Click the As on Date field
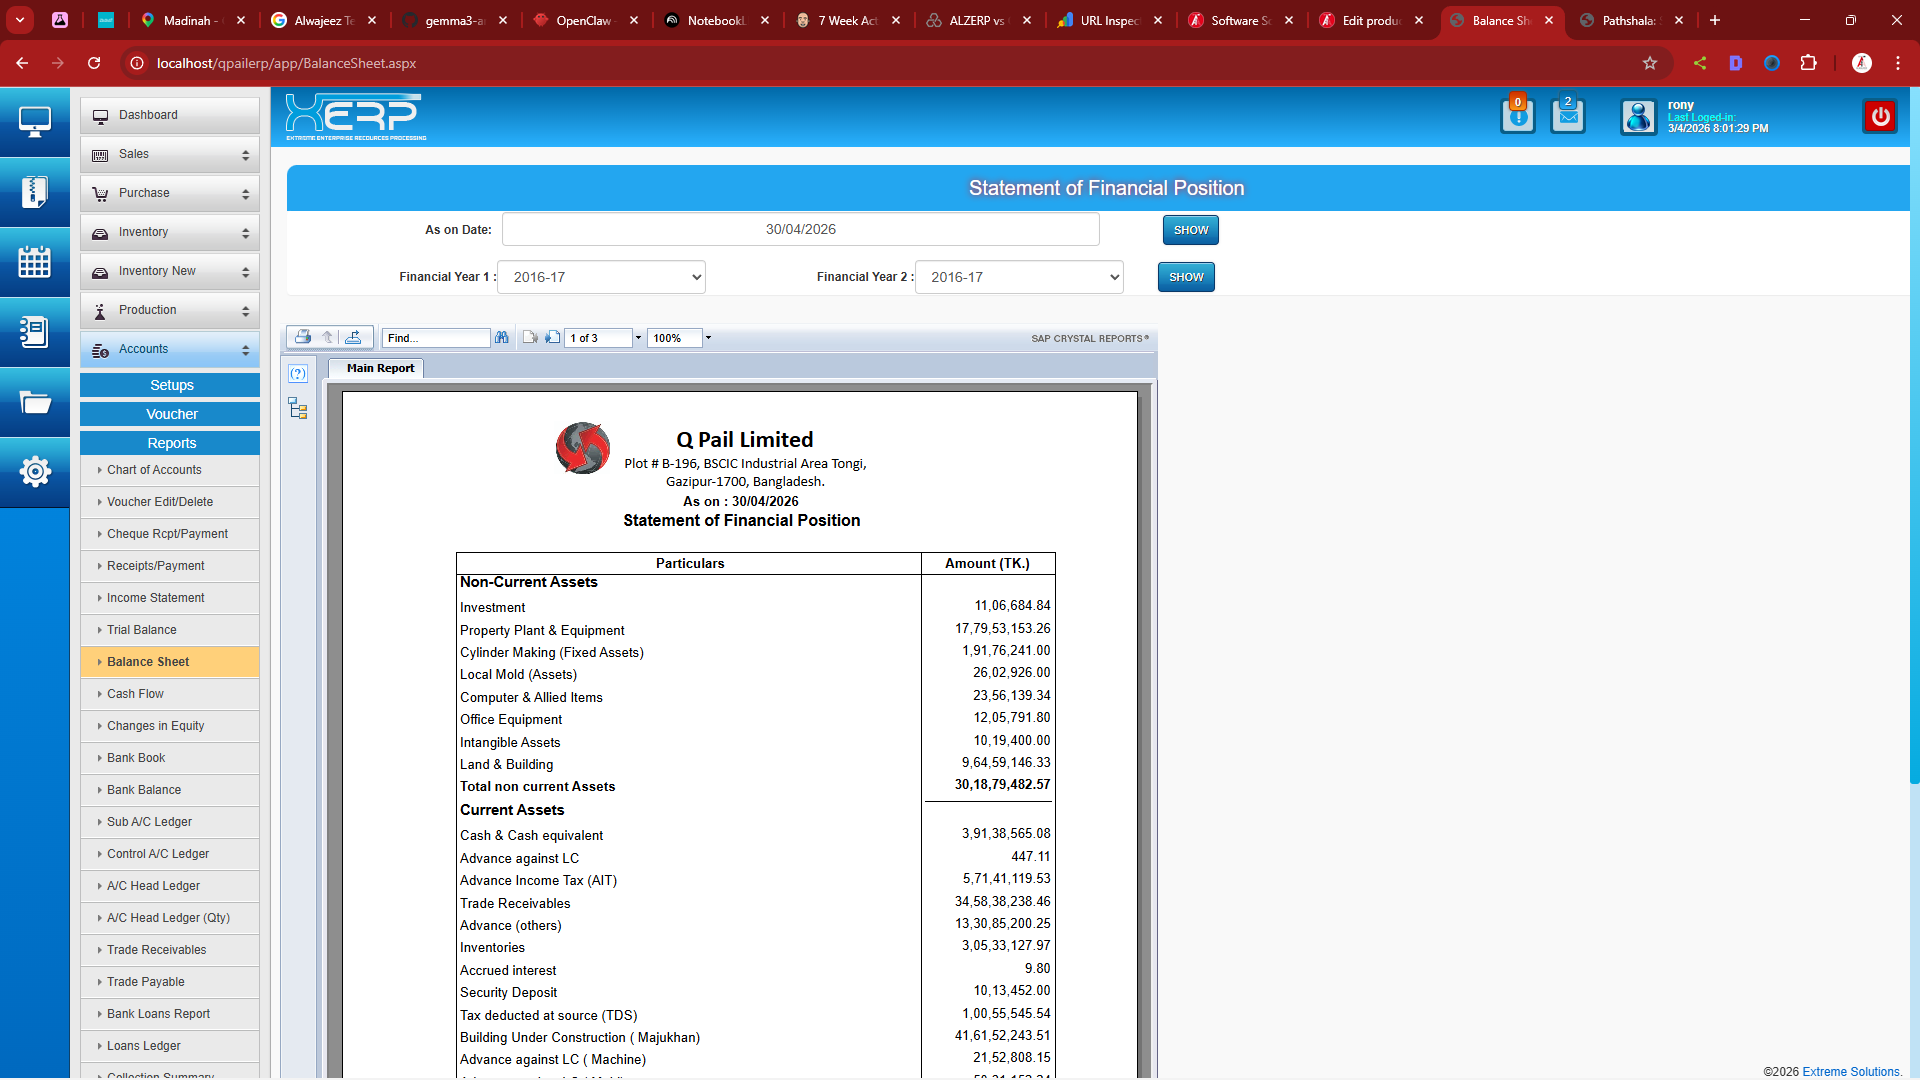The image size is (1920, 1080). click(800, 229)
